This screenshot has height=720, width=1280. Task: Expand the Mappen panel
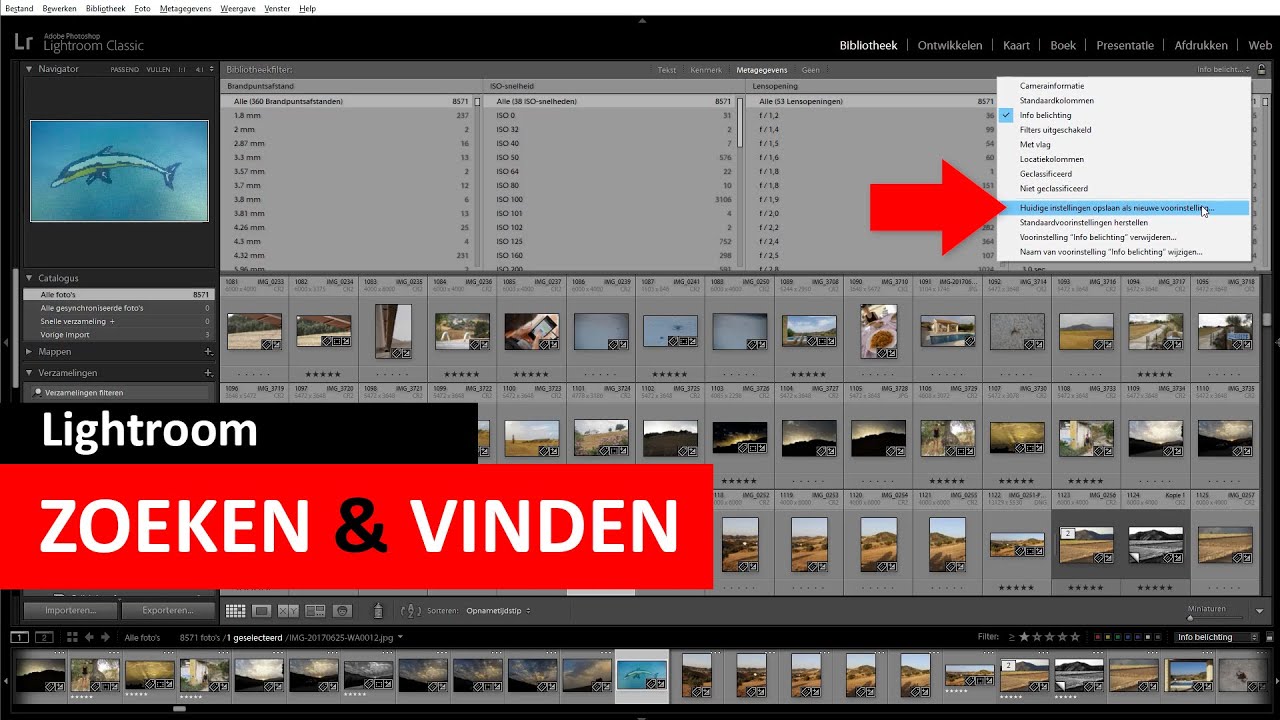tap(29, 352)
